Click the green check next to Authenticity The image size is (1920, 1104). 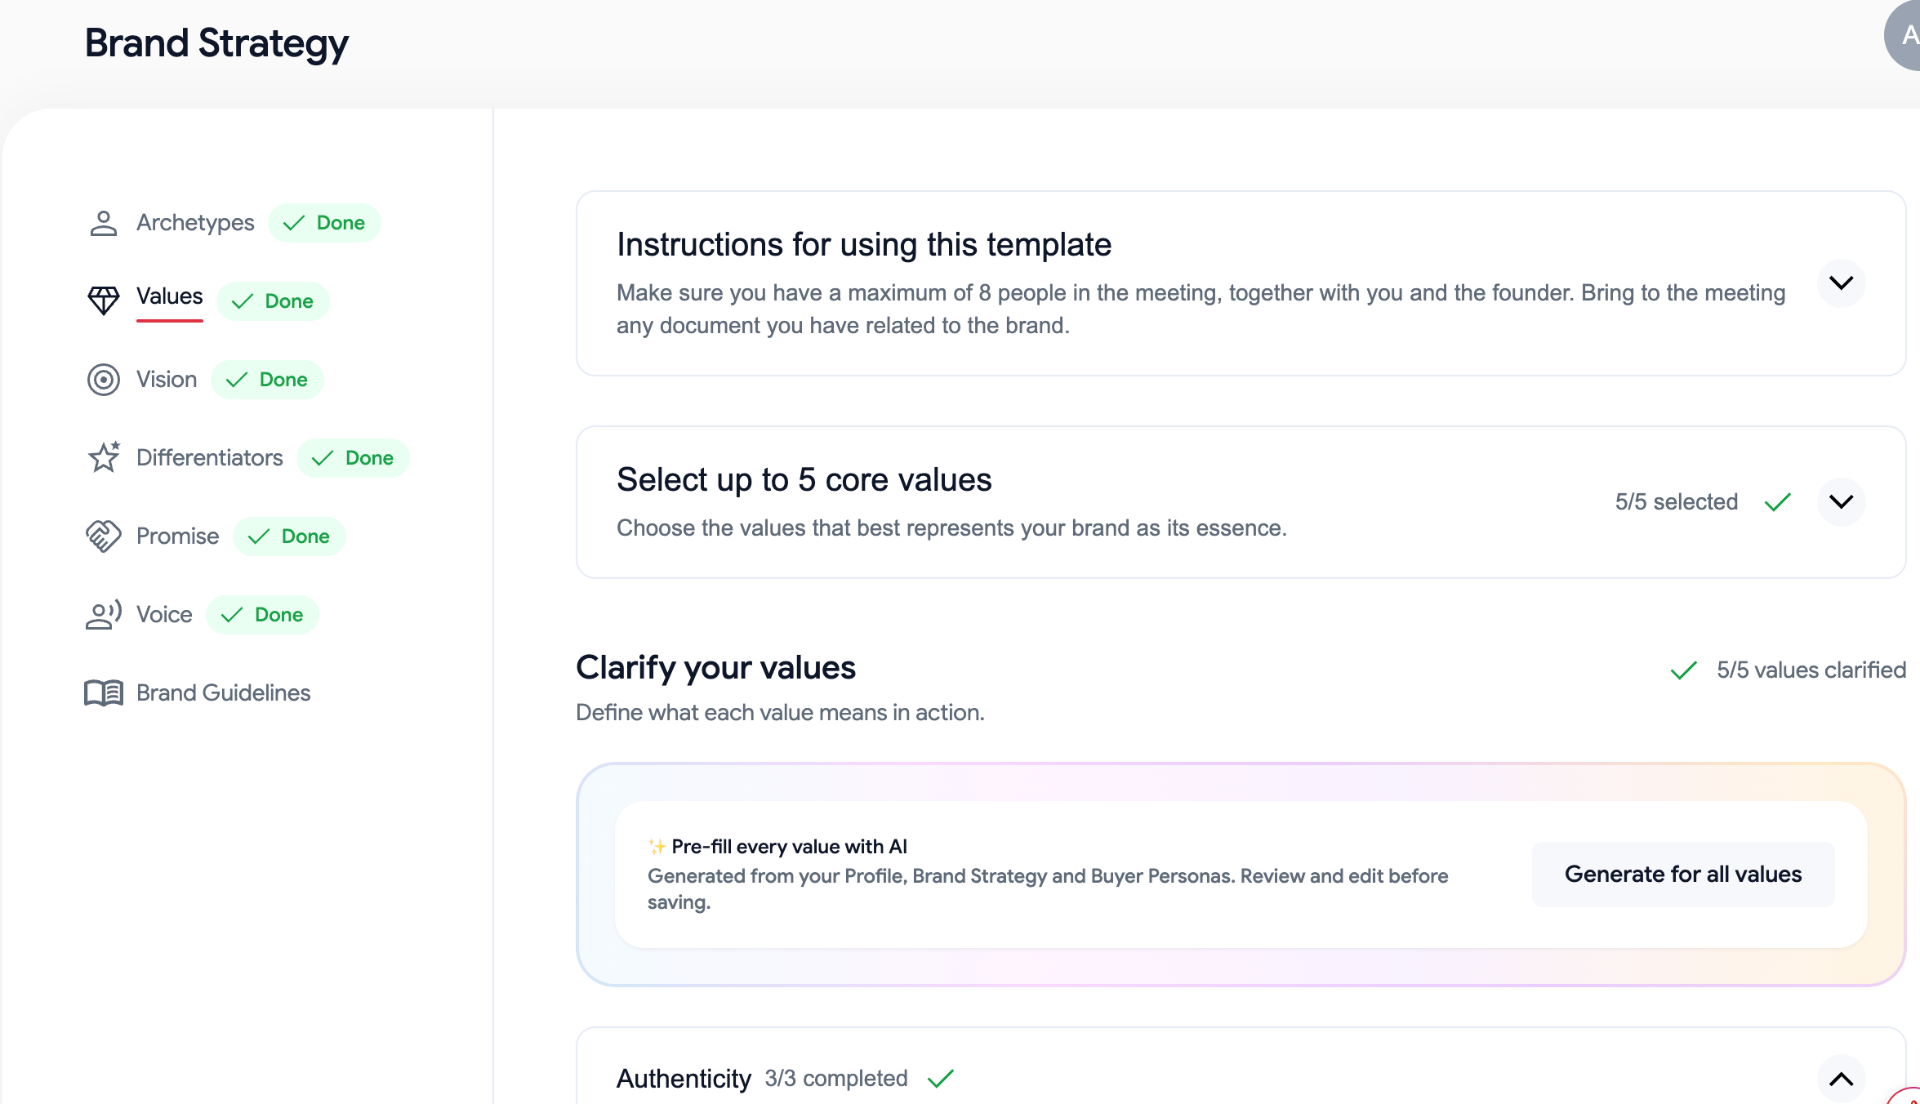(941, 1078)
